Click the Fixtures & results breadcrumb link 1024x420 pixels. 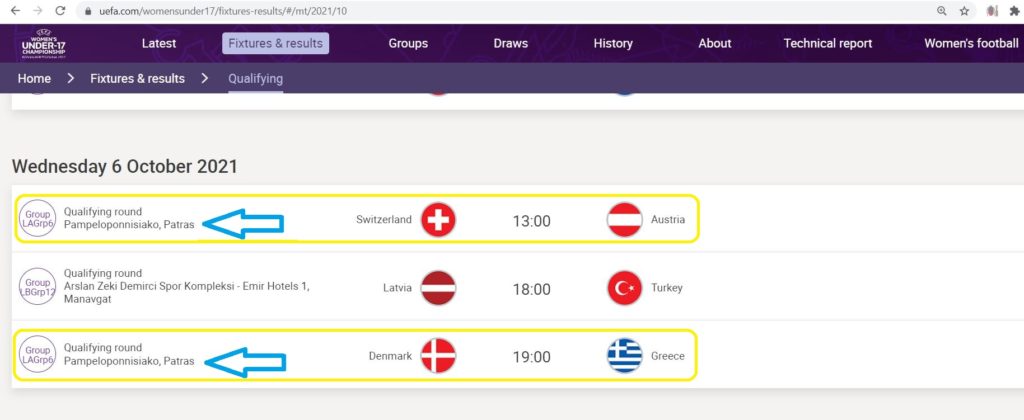pos(137,79)
